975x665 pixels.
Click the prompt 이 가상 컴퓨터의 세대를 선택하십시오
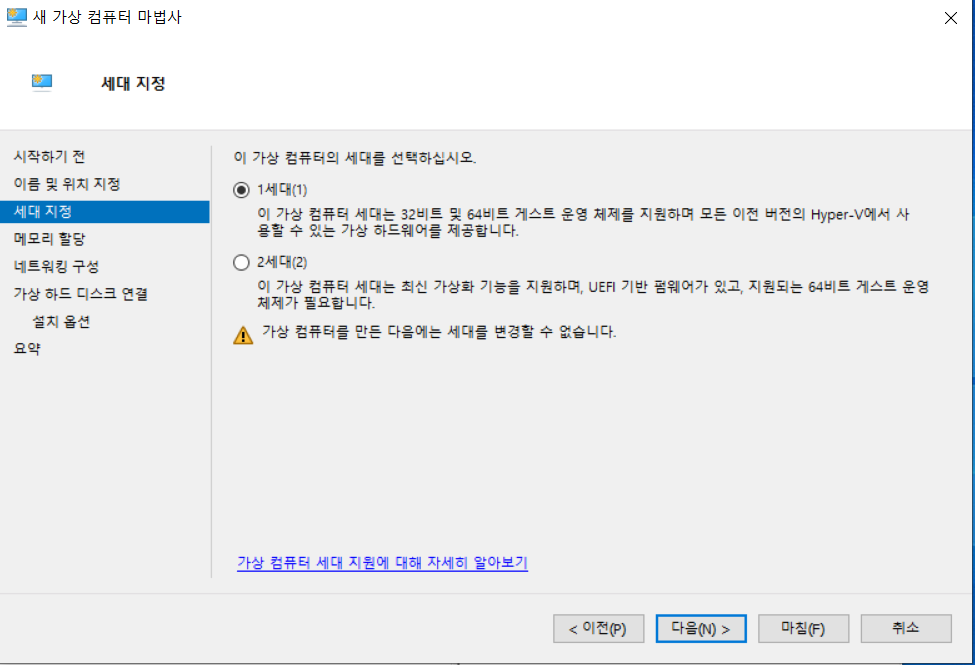(355, 158)
